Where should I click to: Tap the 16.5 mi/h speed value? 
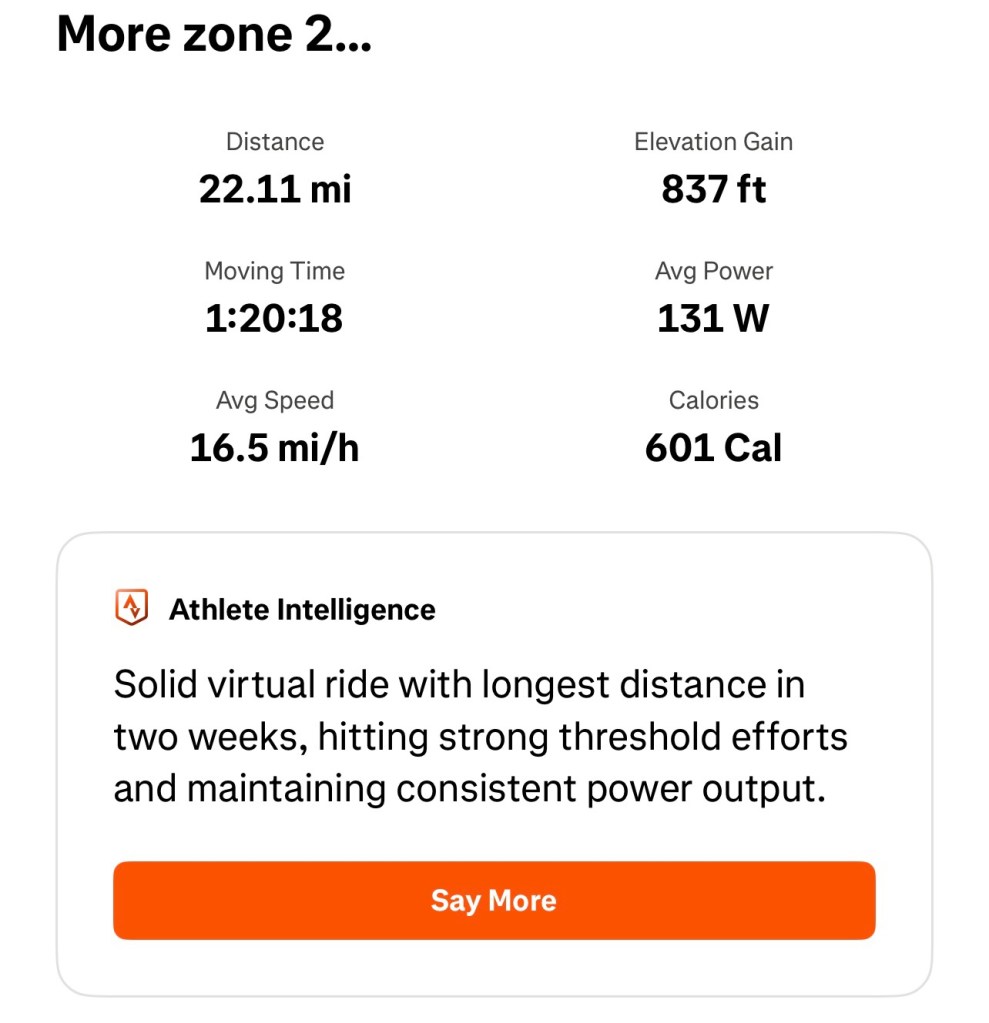tap(275, 448)
